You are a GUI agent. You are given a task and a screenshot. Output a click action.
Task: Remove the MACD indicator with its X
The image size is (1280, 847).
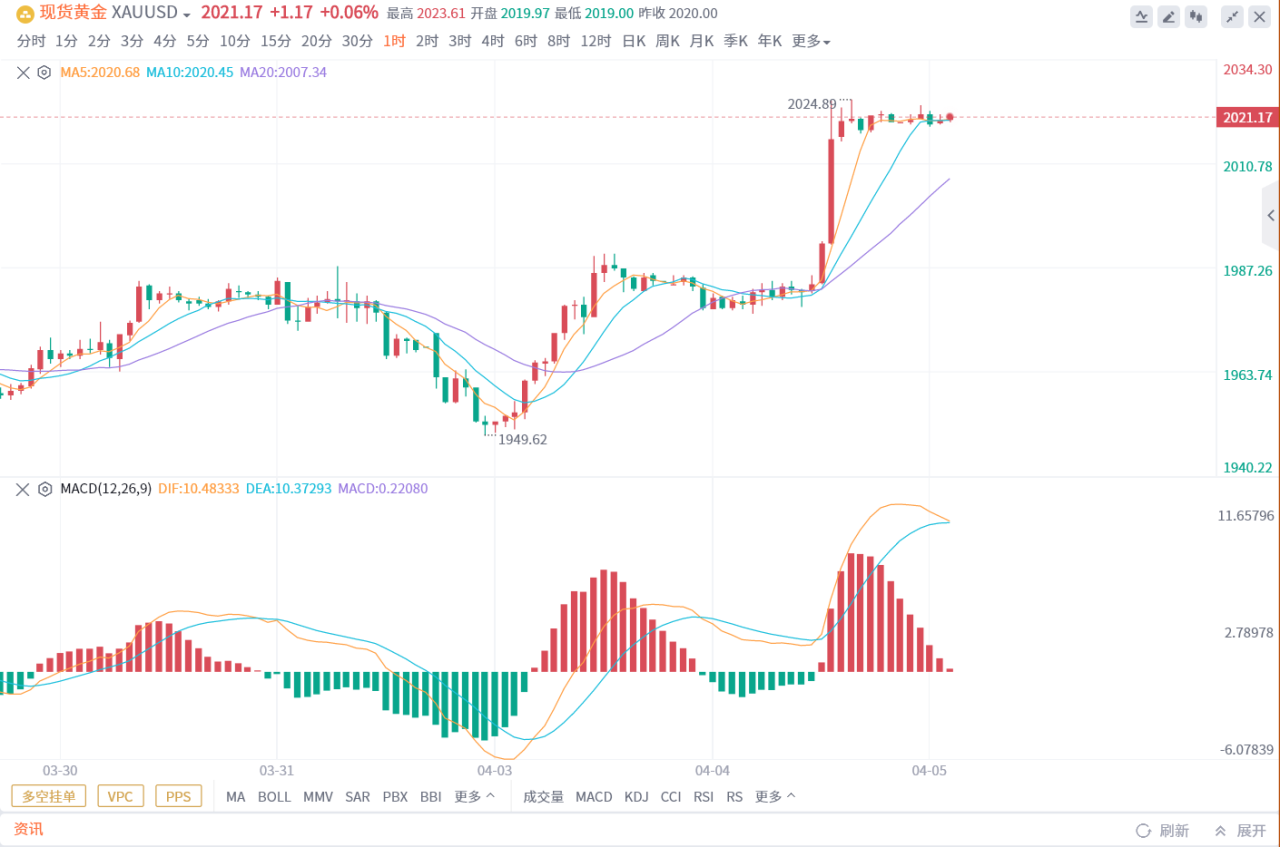pos(24,489)
